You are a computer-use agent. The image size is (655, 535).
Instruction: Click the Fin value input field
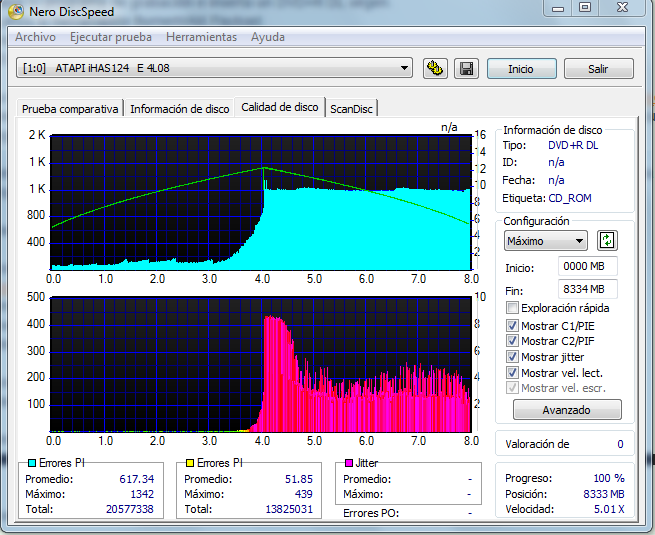[587, 289]
